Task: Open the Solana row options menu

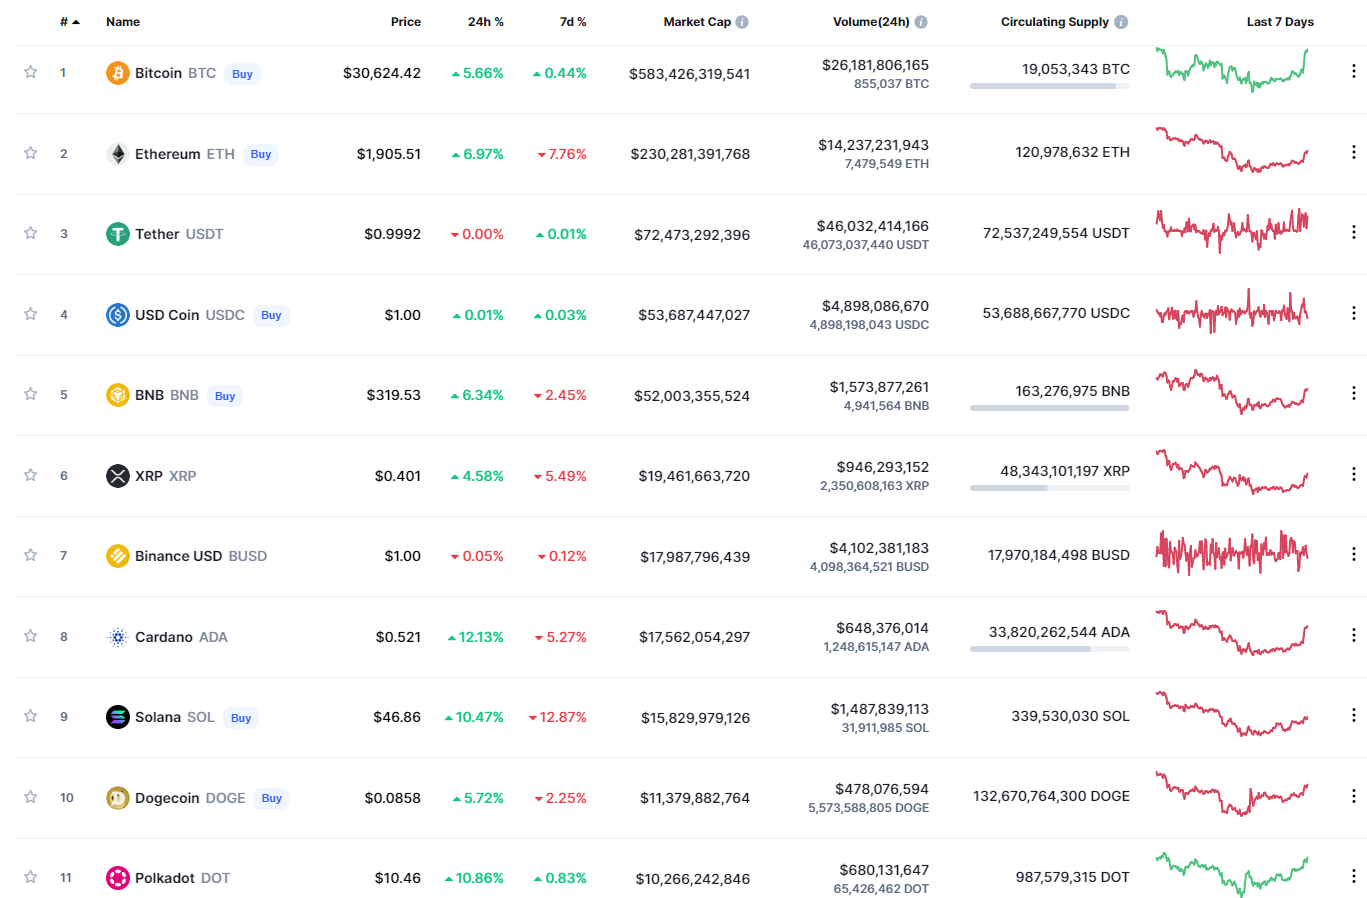Action: click(x=1354, y=715)
